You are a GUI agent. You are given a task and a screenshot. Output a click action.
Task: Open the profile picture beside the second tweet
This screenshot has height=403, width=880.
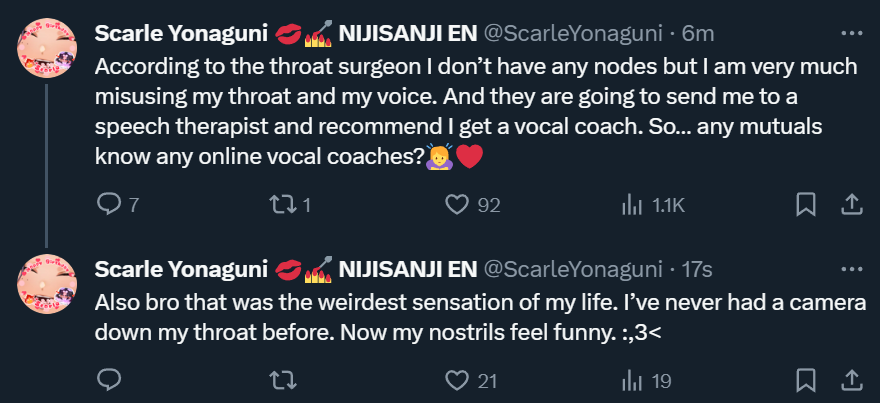click(47, 283)
